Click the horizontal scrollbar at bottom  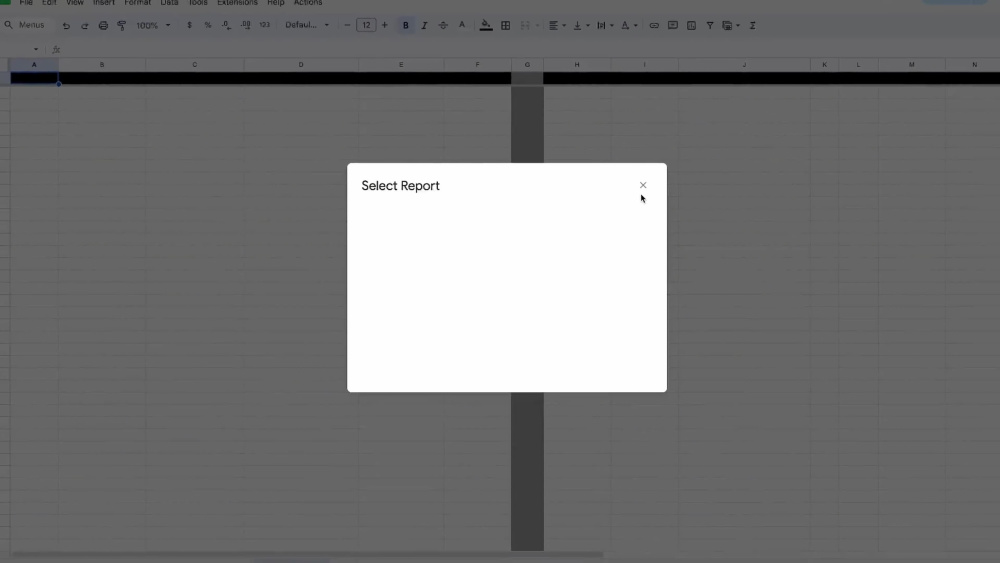pos(307,554)
